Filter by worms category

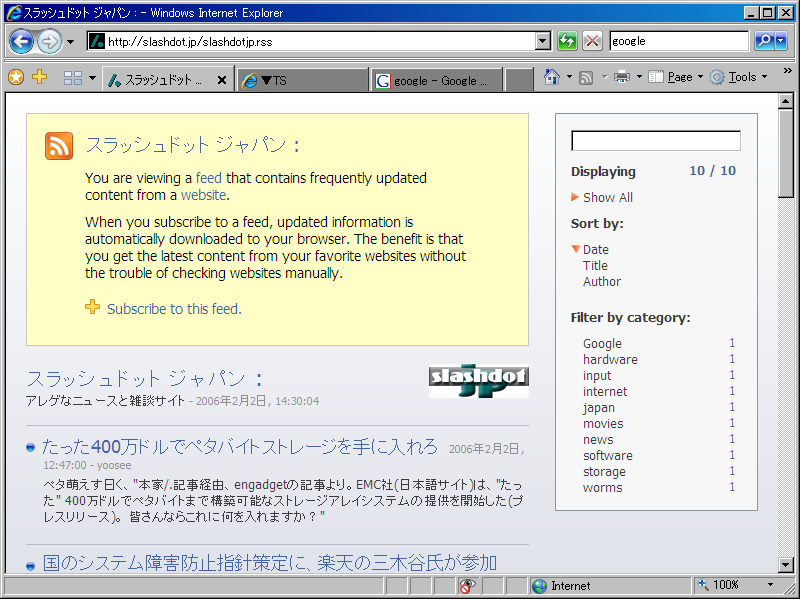pyautogui.click(x=602, y=488)
